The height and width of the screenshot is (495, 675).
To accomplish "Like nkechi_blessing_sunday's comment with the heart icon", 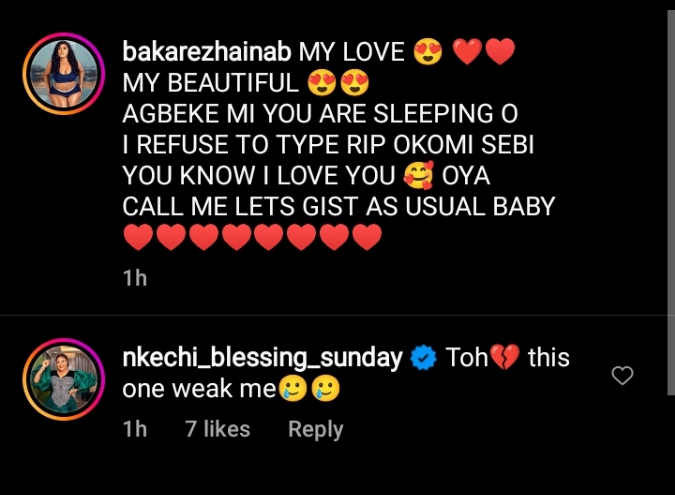I will [x=622, y=376].
